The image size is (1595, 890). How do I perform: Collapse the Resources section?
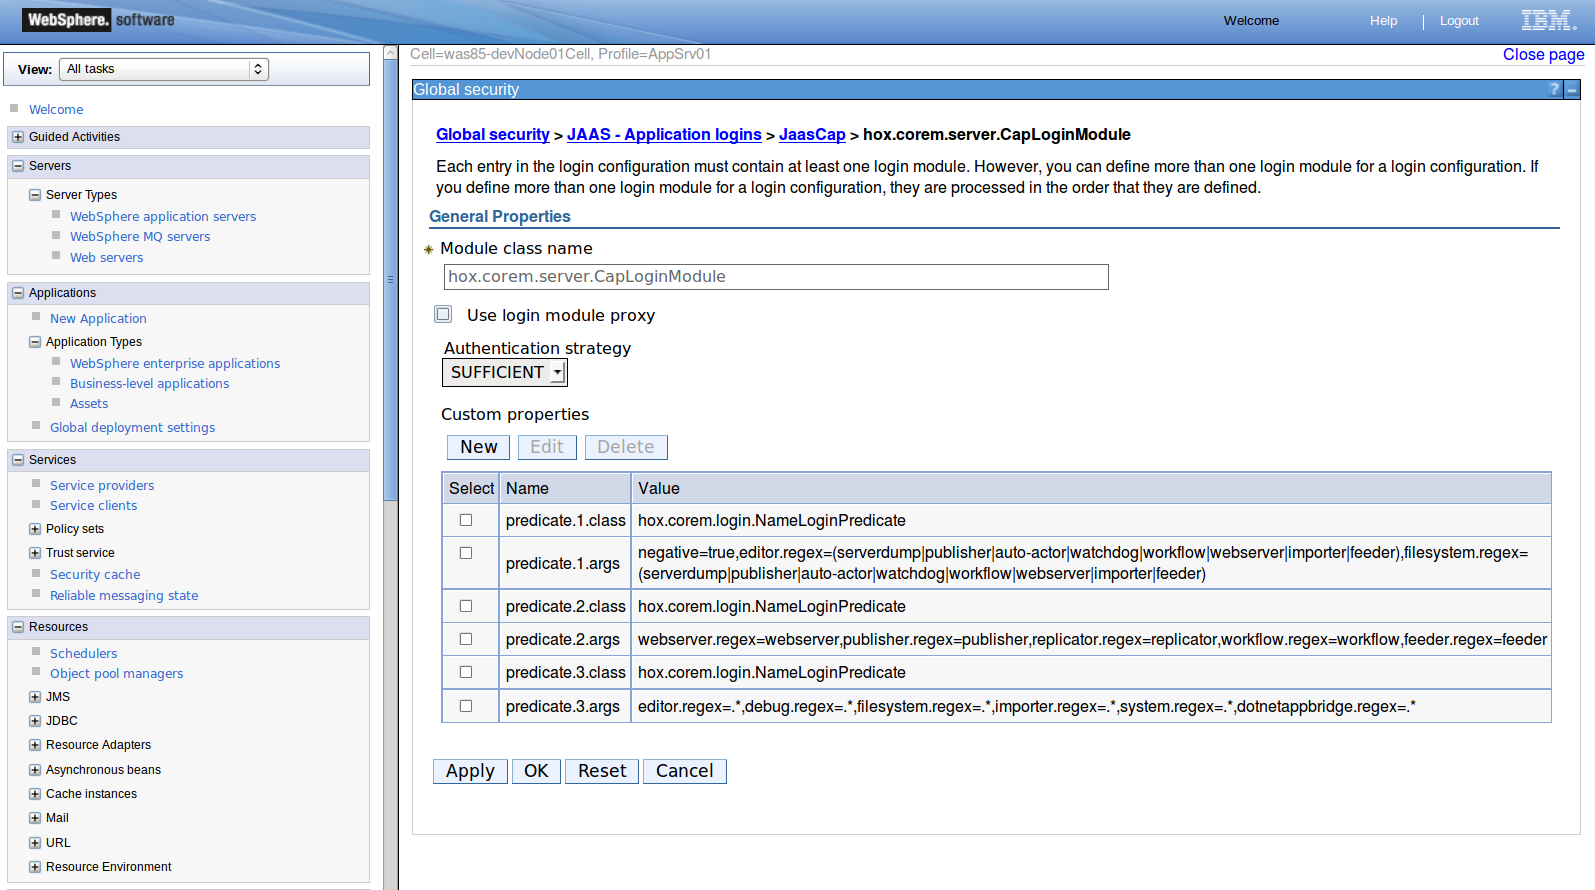(x=18, y=627)
